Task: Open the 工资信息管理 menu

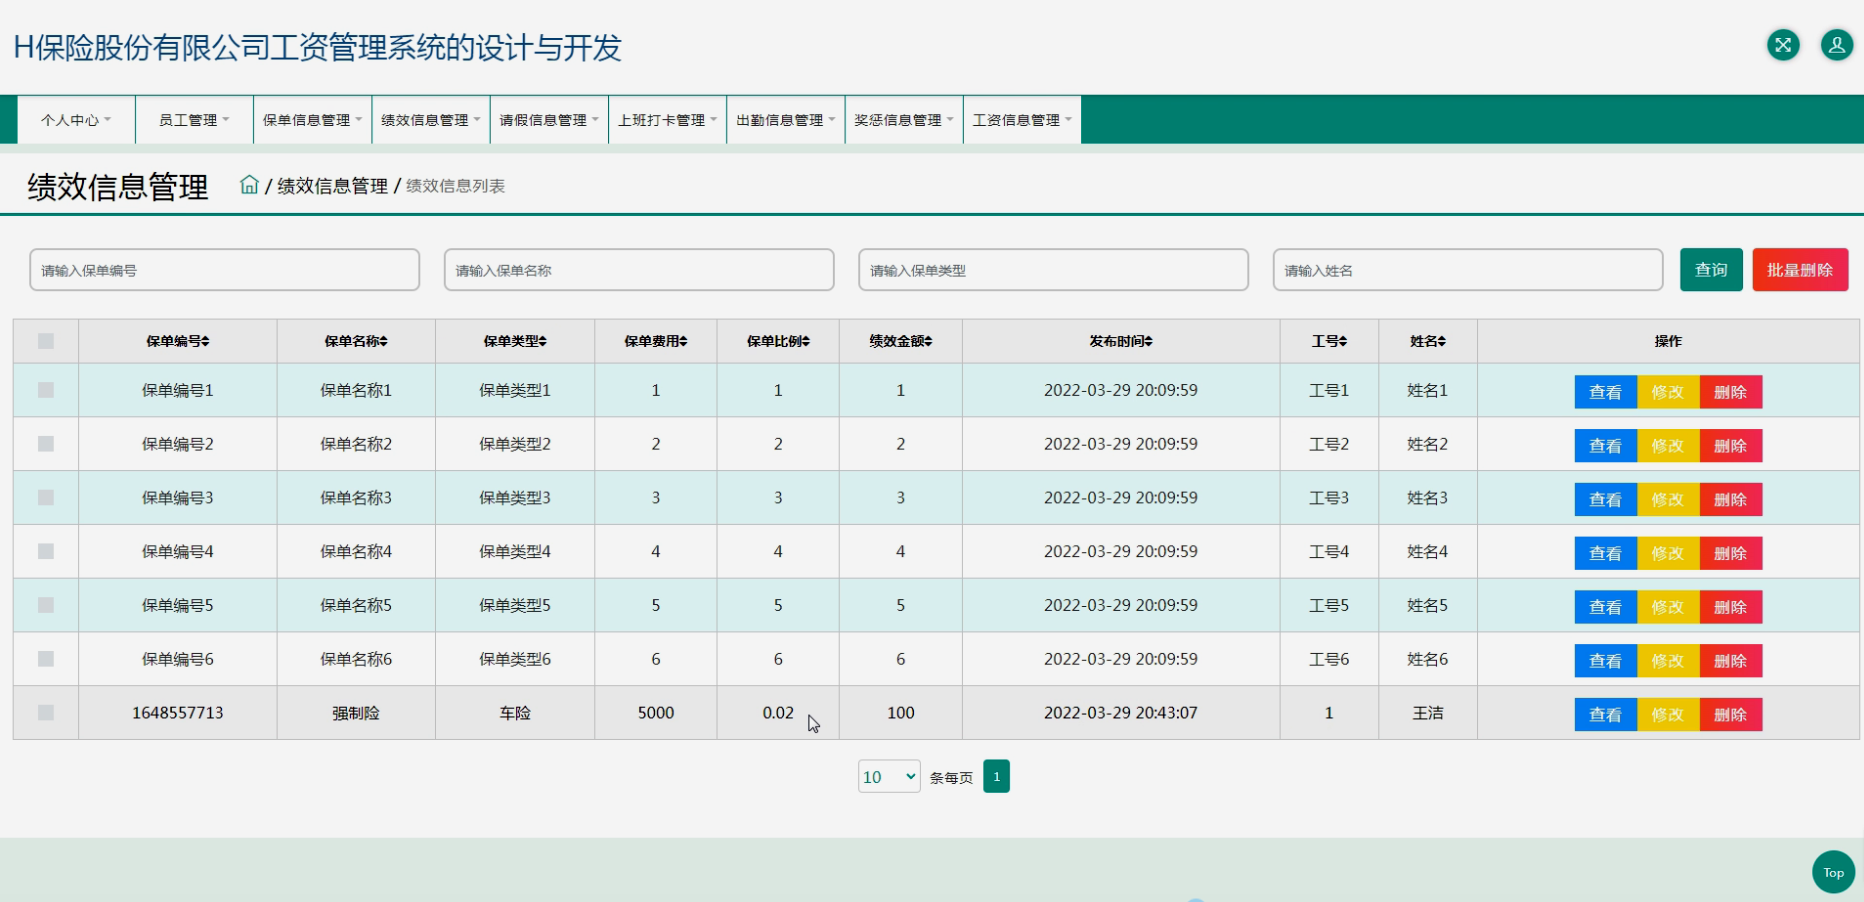Action: pos(1022,120)
